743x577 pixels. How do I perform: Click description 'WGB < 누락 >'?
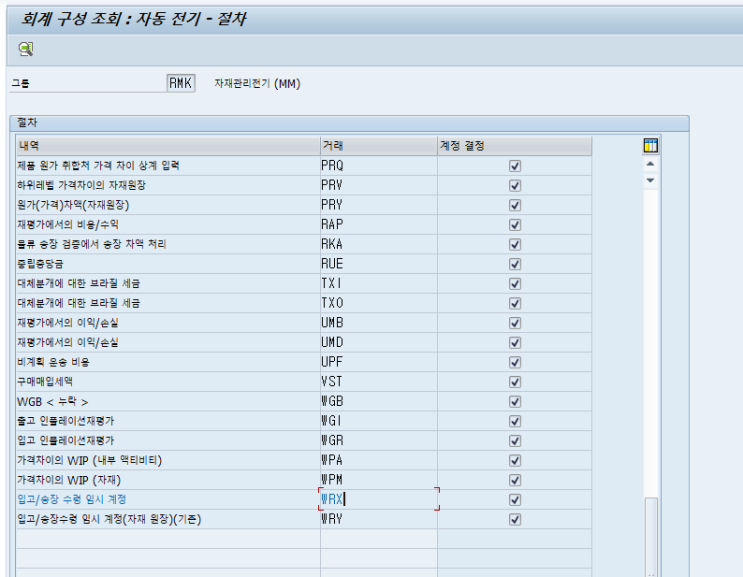click(53, 402)
